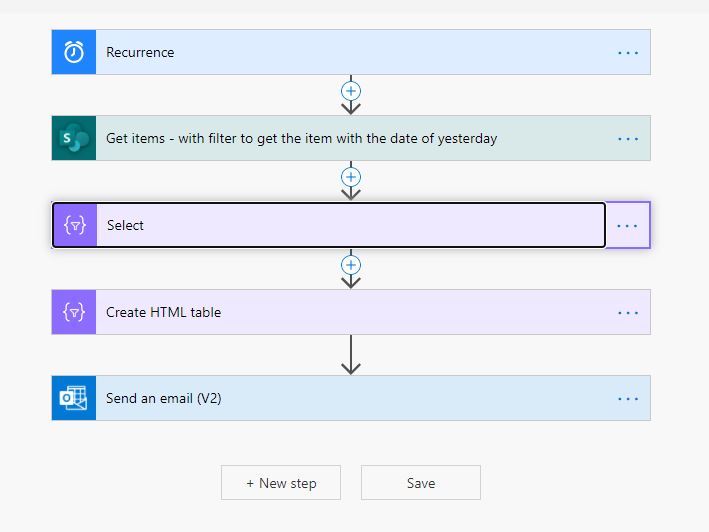Click the Outlook icon on Send email
Image resolution: width=709 pixels, height=532 pixels.
point(74,398)
